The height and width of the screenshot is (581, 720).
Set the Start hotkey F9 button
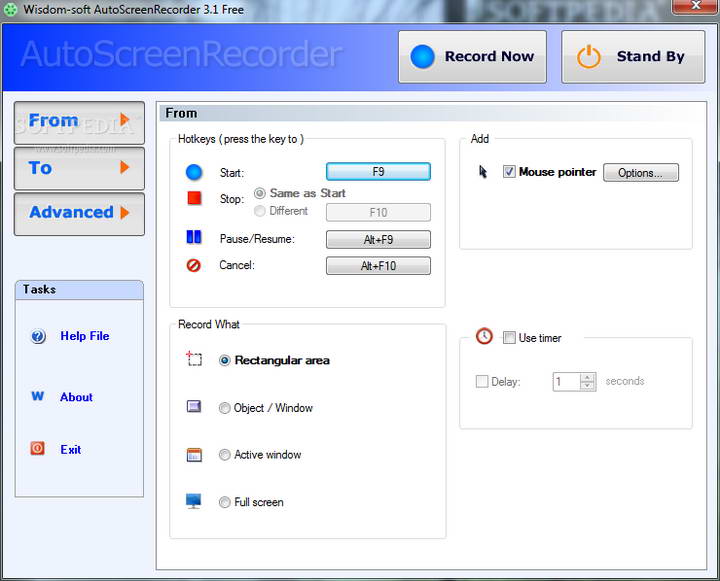[378, 171]
